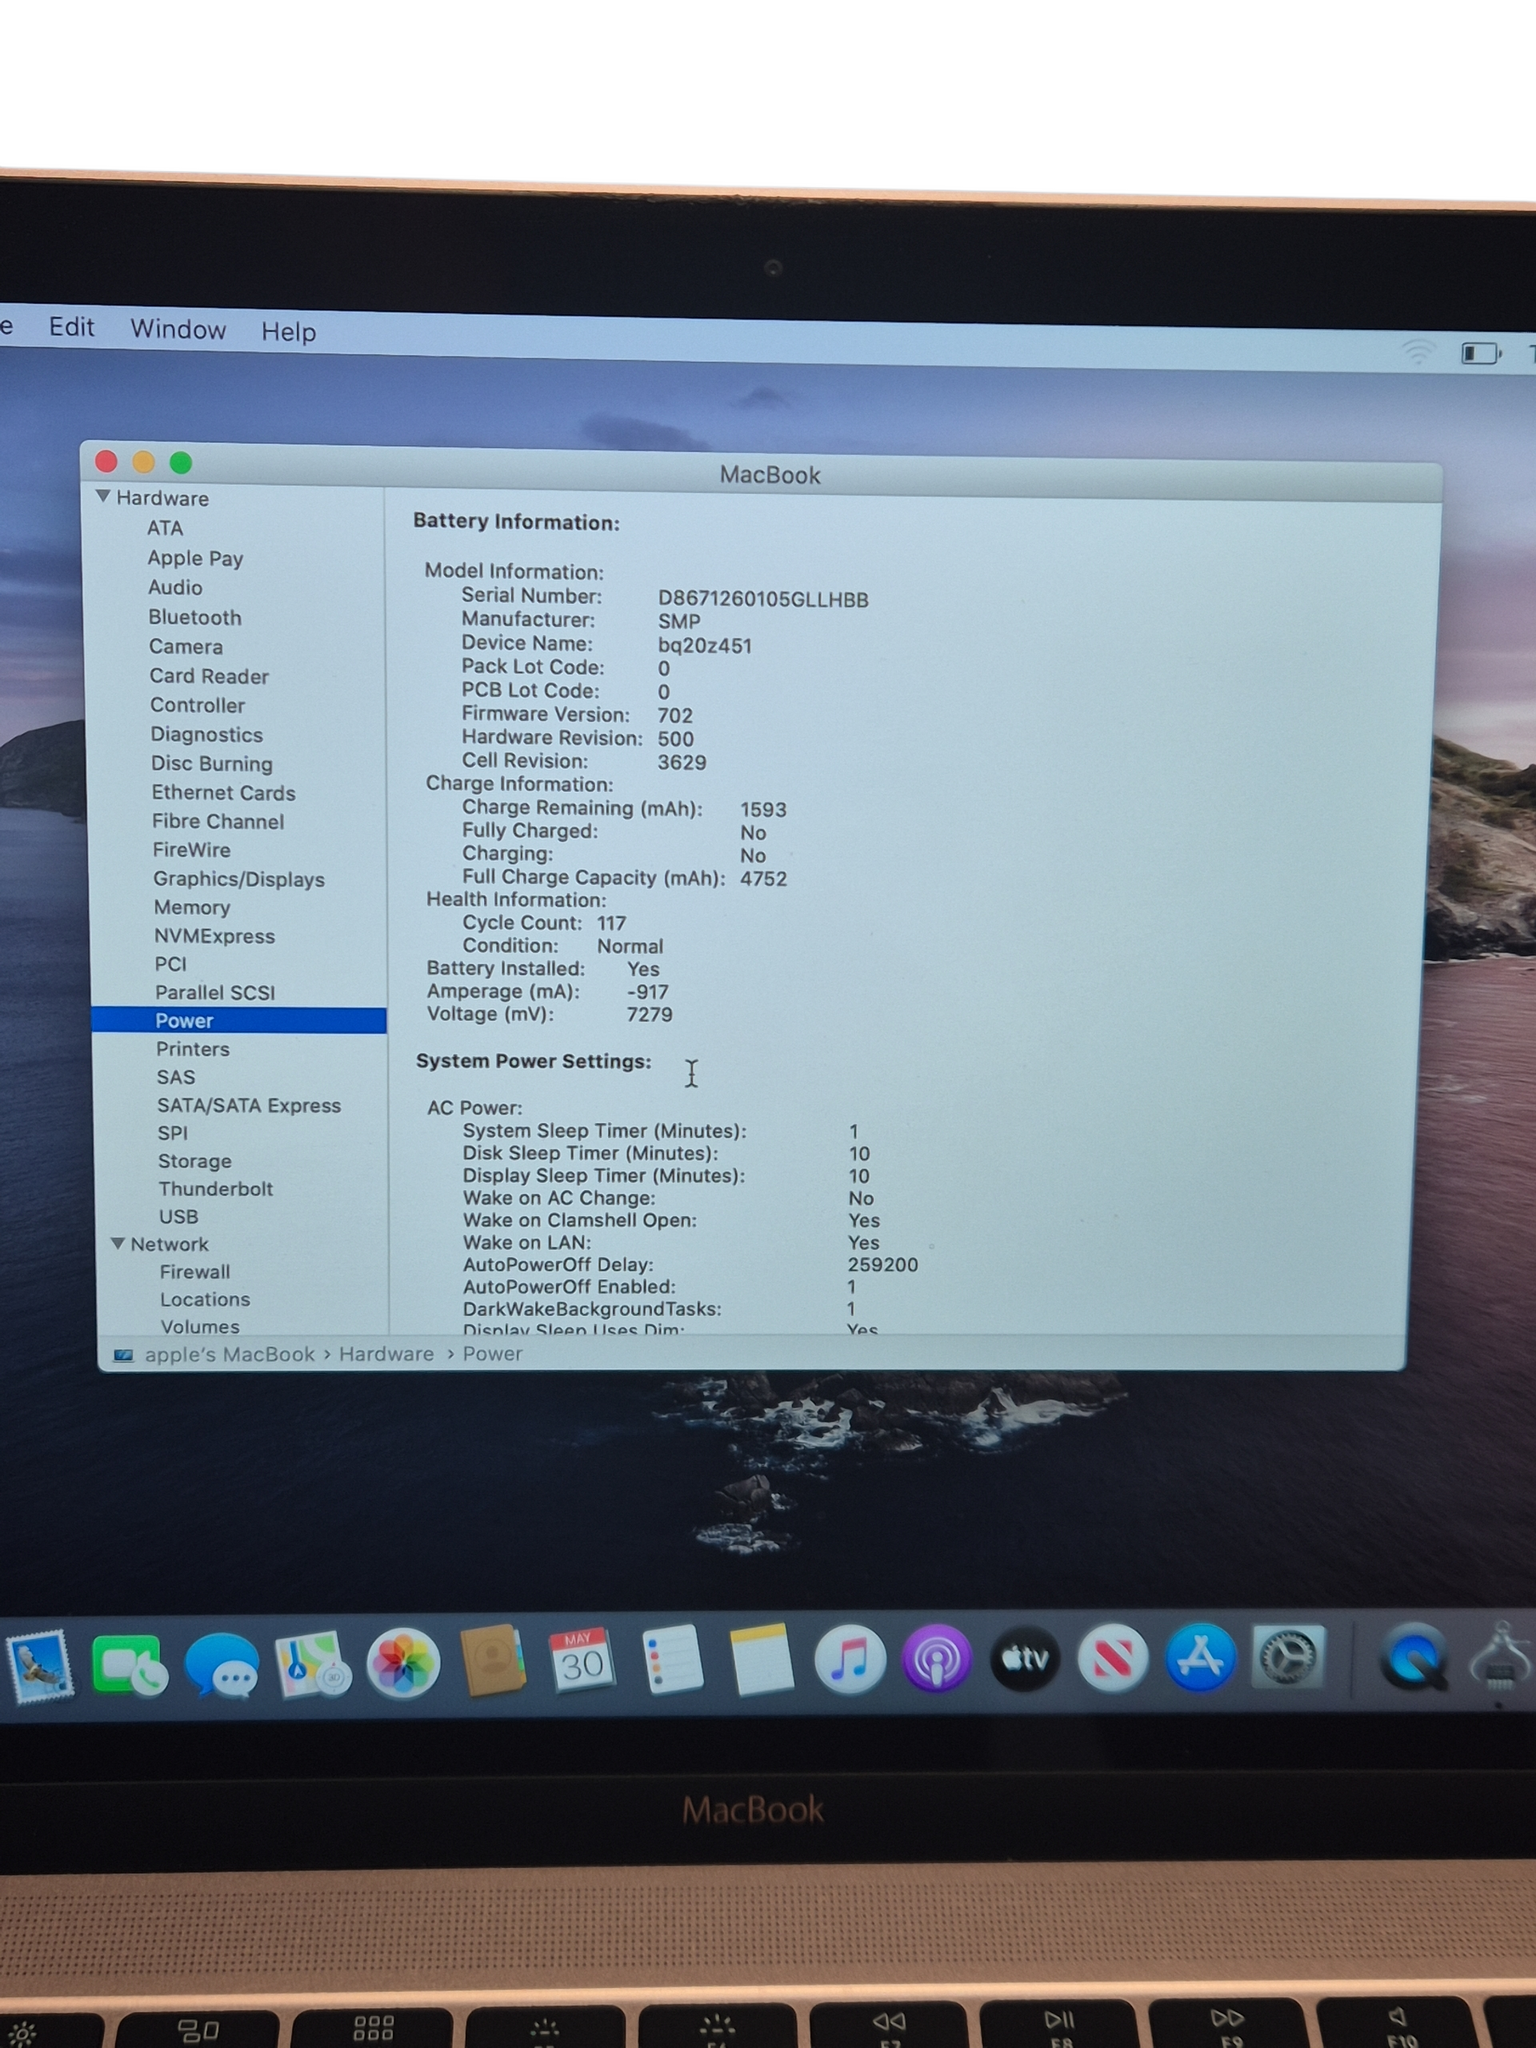The image size is (1536, 2048).
Task: Collapse the Hardware section triangle
Action: point(103,497)
